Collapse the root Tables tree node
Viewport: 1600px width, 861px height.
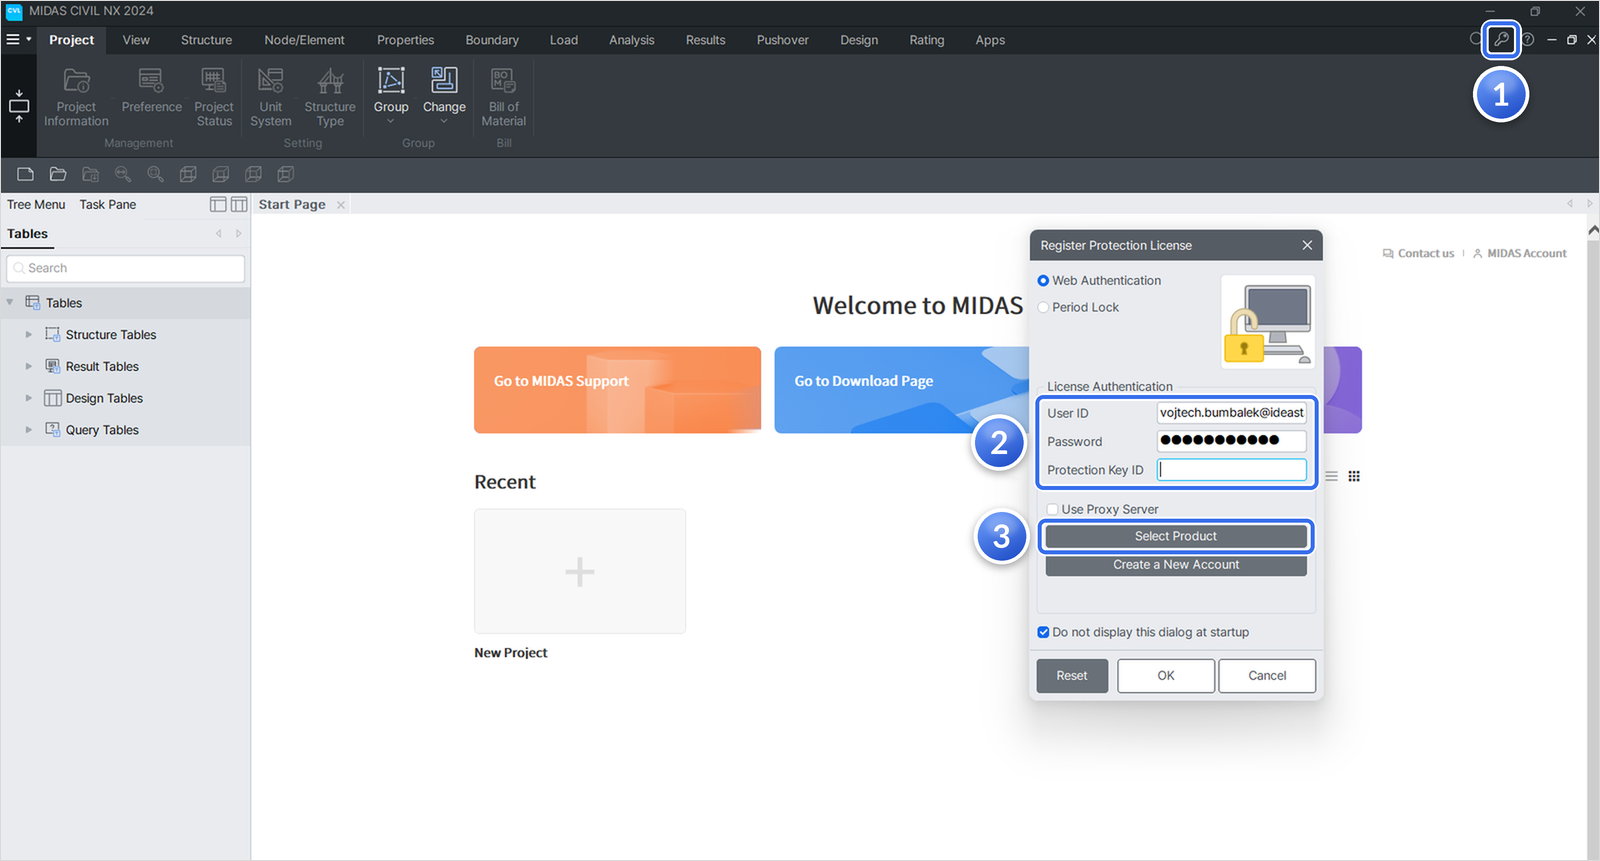pyautogui.click(x=10, y=303)
